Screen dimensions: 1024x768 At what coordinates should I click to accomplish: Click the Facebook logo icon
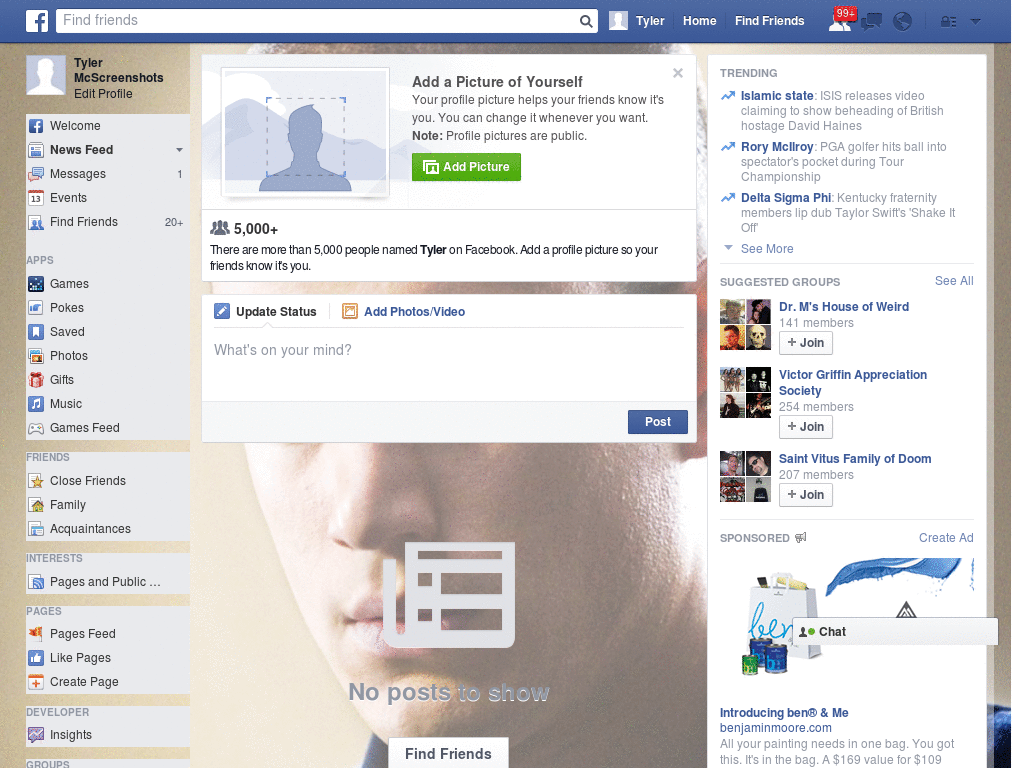(37, 21)
